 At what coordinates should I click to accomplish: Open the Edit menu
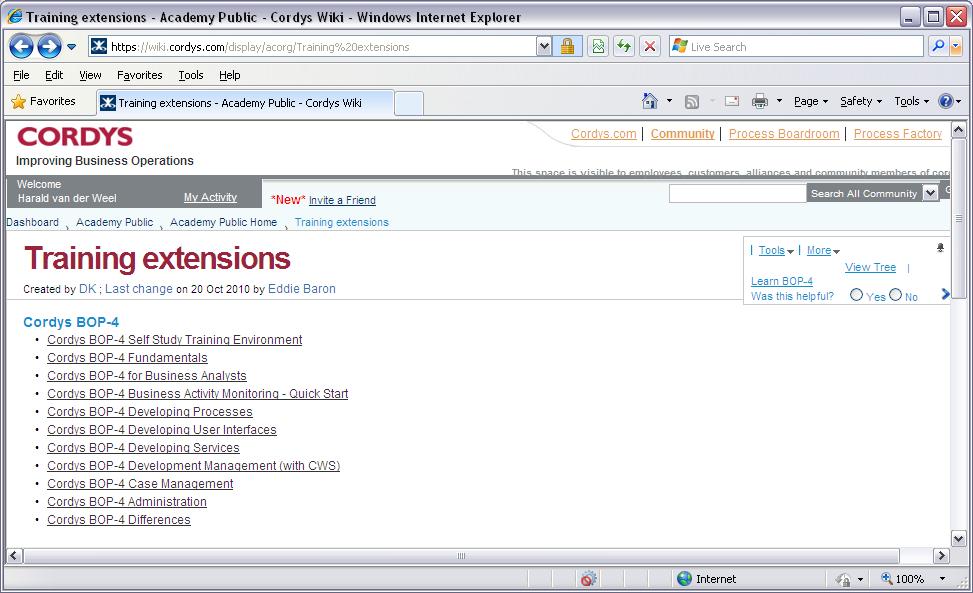tap(54, 75)
